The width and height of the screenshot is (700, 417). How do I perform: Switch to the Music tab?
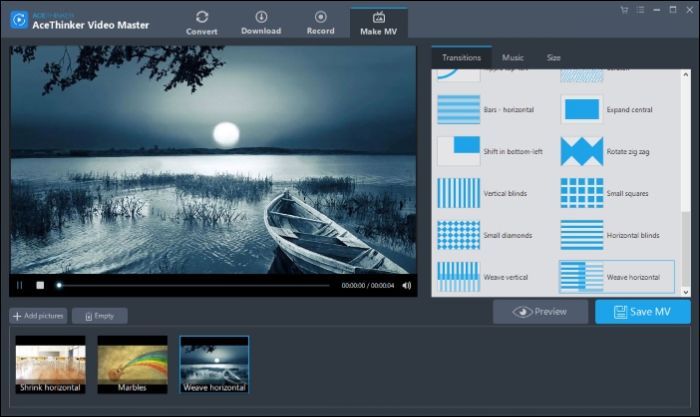click(512, 58)
